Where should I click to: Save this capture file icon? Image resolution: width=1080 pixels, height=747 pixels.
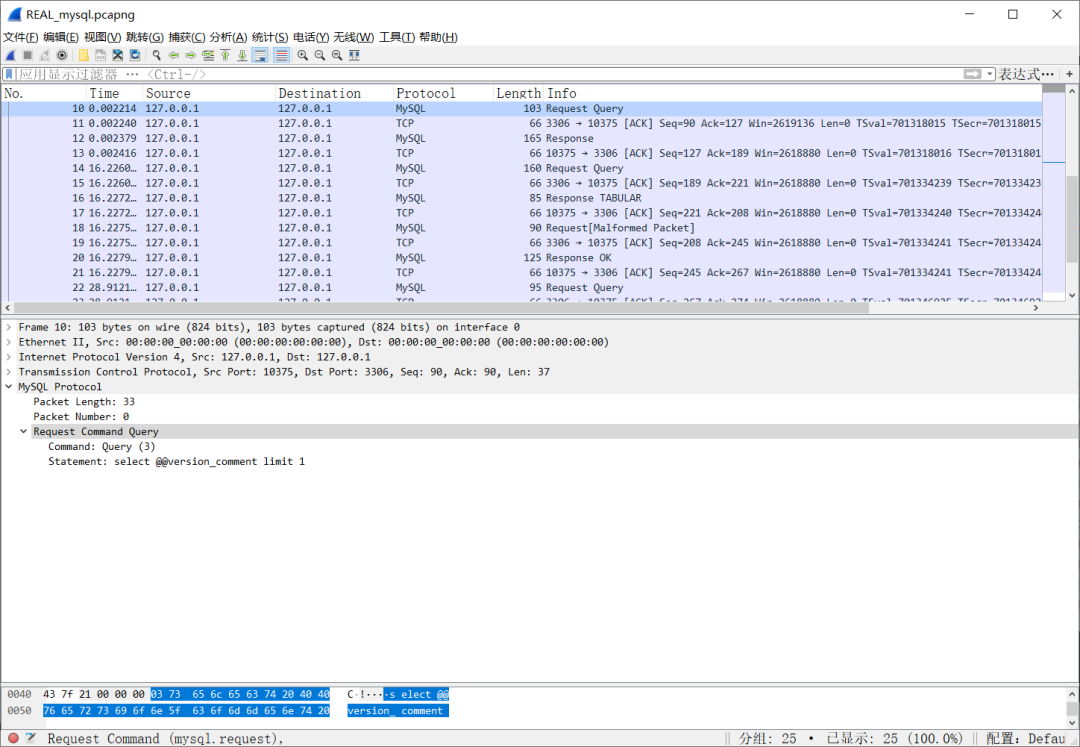(101, 56)
